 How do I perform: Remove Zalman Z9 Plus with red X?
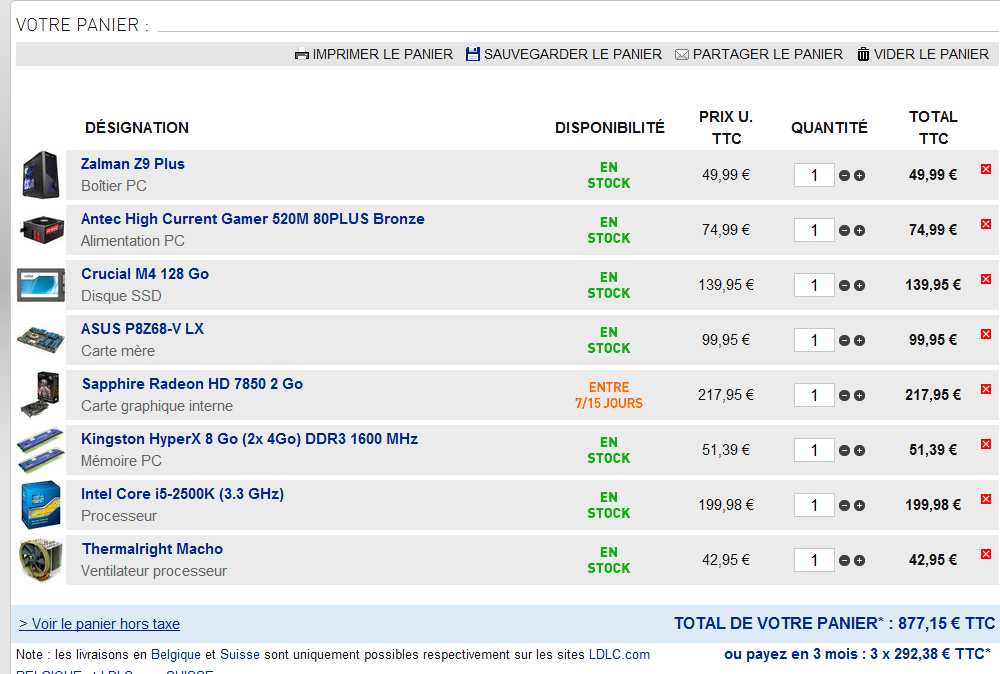986,169
